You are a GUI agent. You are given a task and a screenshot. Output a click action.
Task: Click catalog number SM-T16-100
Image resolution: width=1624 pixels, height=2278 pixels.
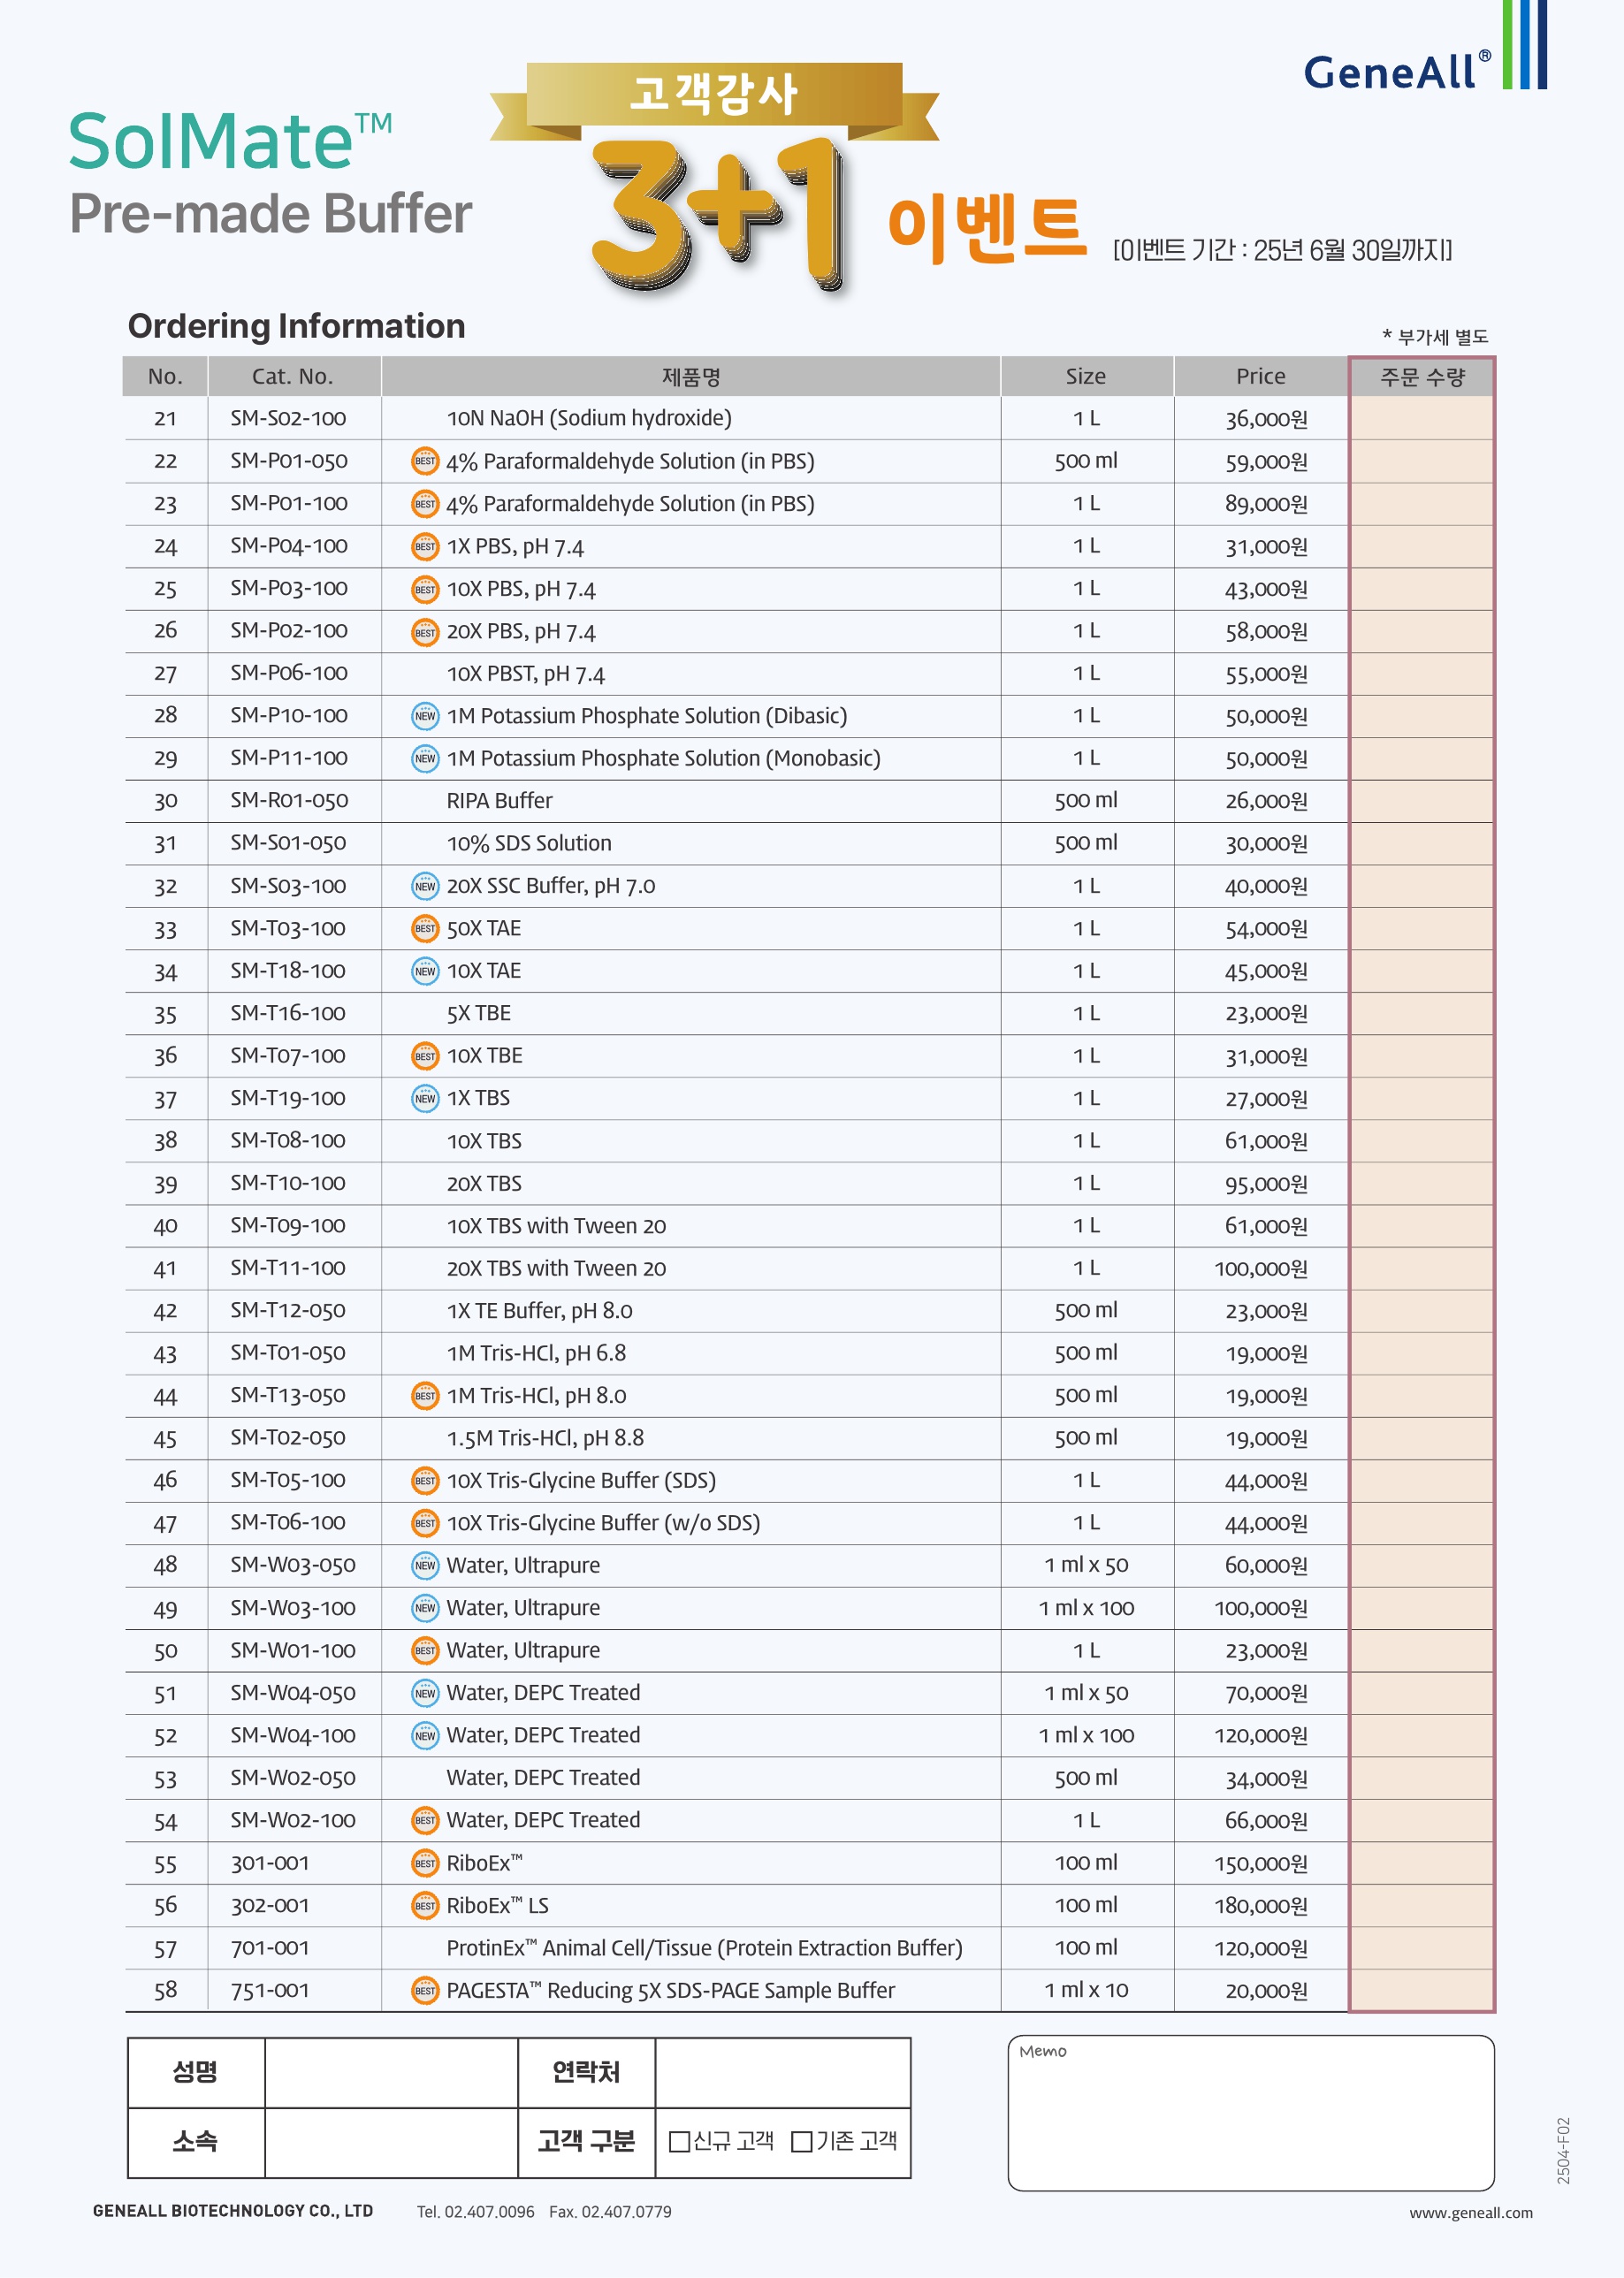click(x=288, y=1013)
